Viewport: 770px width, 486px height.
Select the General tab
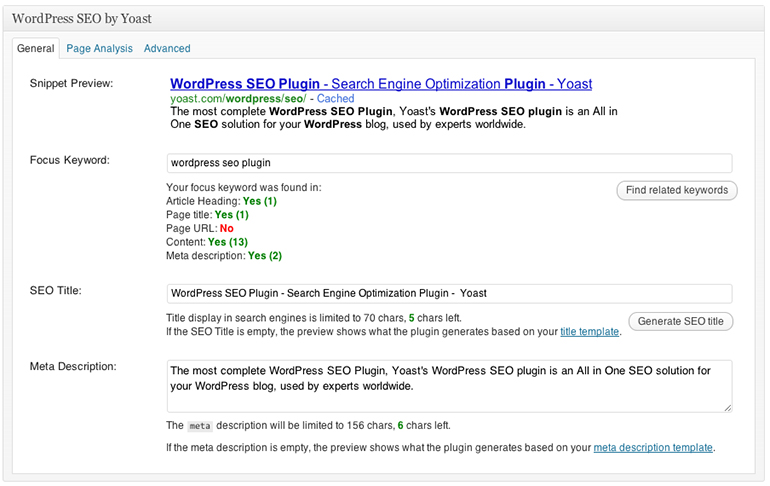coord(36,48)
